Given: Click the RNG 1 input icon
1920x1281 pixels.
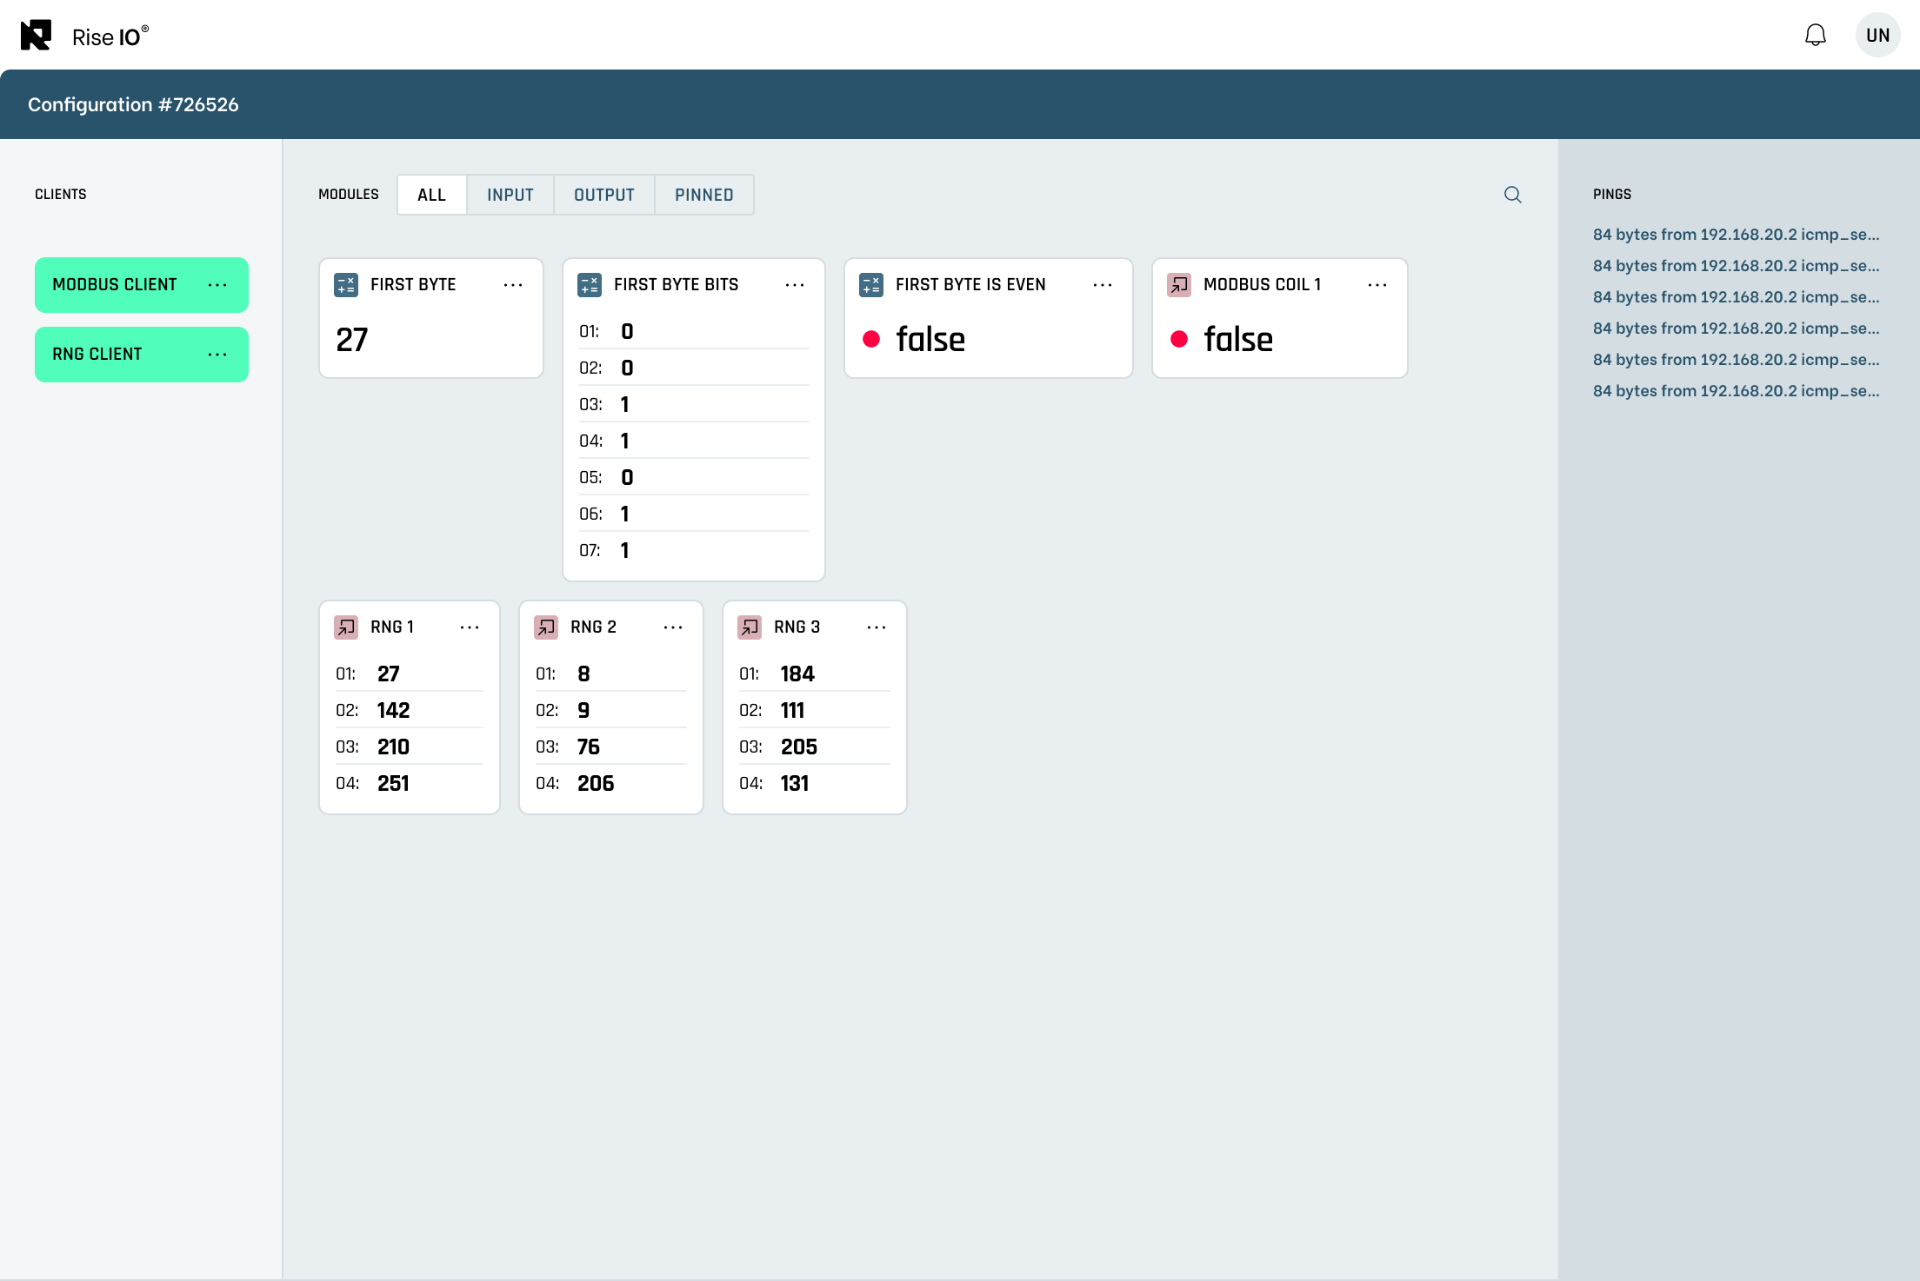Looking at the screenshot, I should pos(346,627).
